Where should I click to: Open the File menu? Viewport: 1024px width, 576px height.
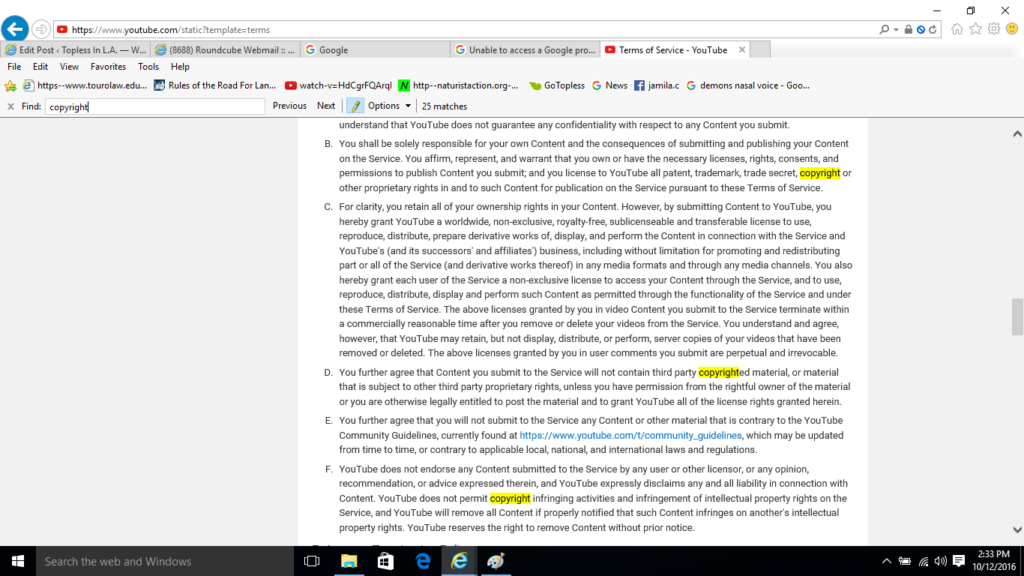pyautogui.click(x=14, y=67)
